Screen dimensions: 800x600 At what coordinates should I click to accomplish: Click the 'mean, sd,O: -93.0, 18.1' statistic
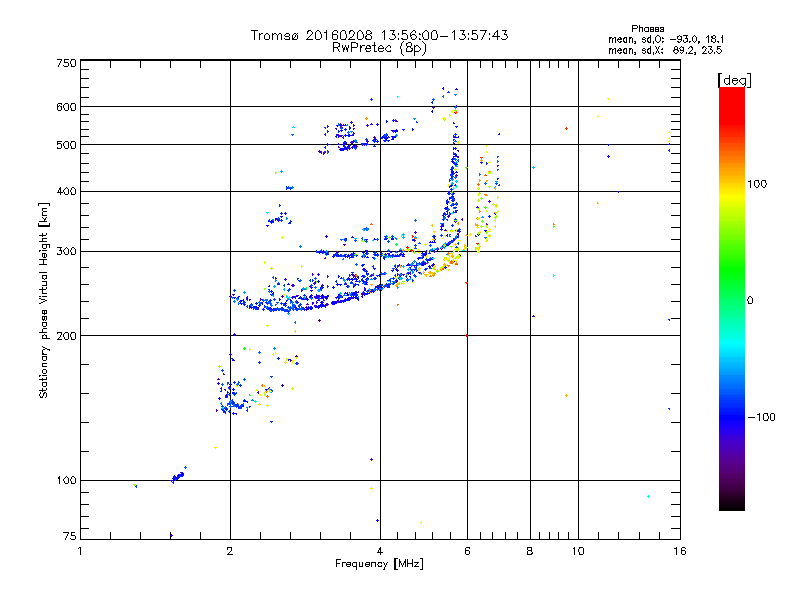[666, 39]
